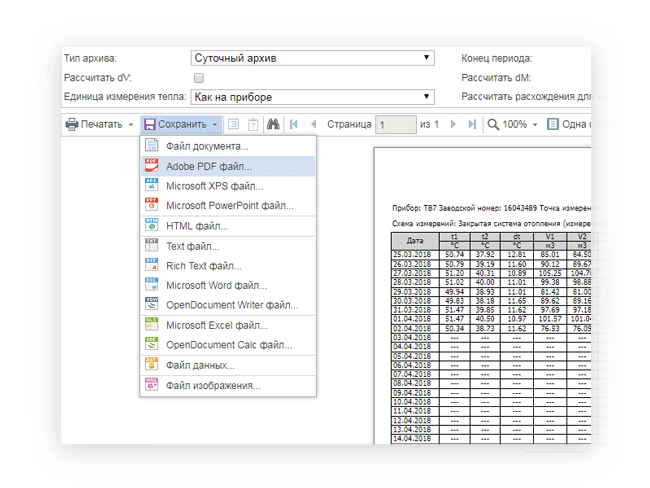The width and height of the screenshot is (650, 488).
Task: Go to last page arrow
Action: point(472,124)
